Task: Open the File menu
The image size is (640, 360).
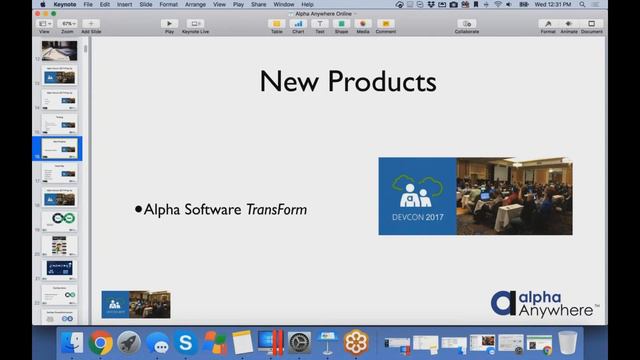Action: click(88, 4)
